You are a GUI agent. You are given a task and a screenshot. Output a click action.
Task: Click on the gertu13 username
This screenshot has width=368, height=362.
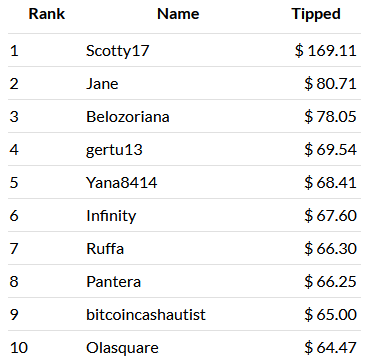114,150
